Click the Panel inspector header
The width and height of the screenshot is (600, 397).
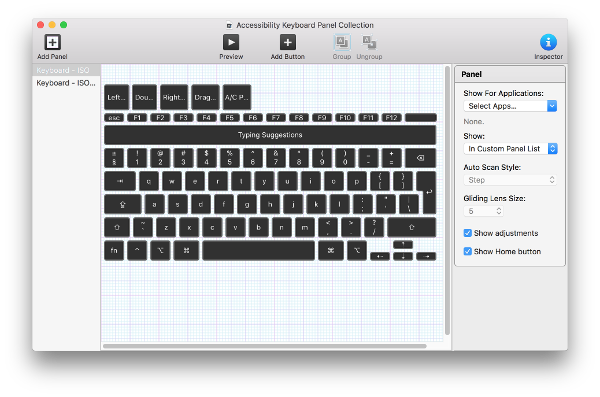(x=510, y=74)
